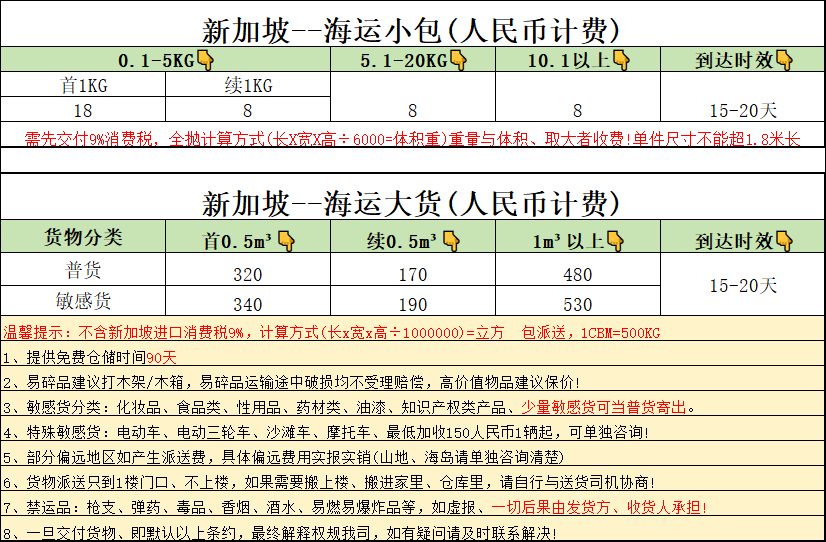The image size is (826, 542).
Task: Click the cell showing price 320
Action: point(248,273)
